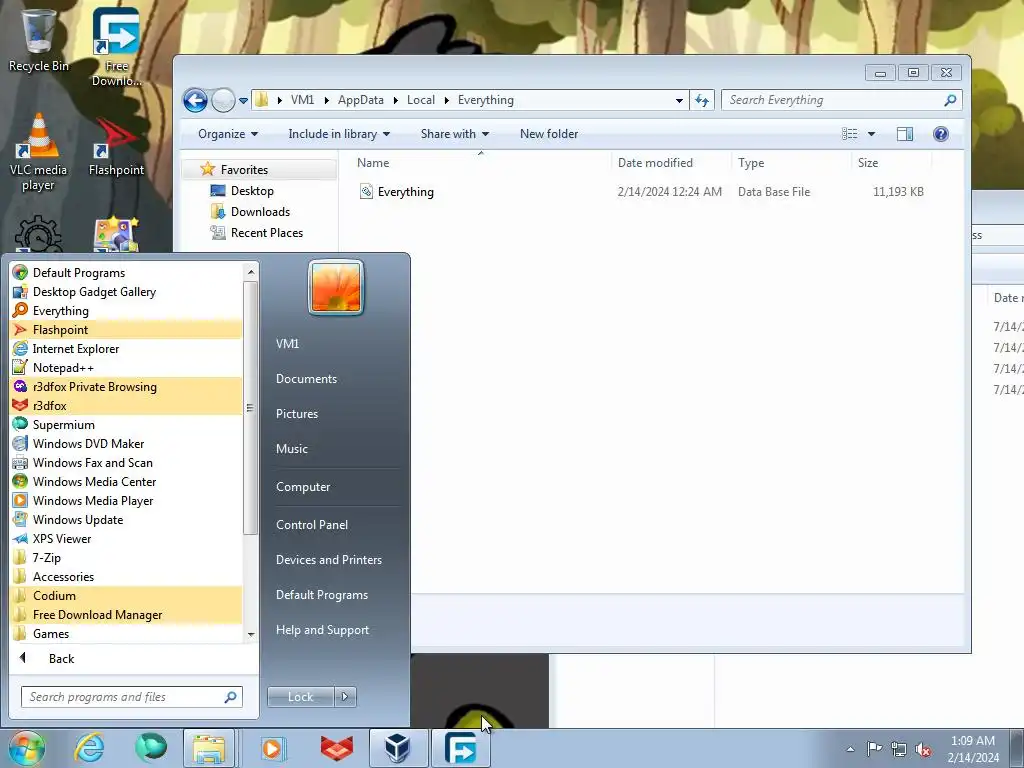Click the Lock button
Viewport: 1024px width, 768px height.
300,697
